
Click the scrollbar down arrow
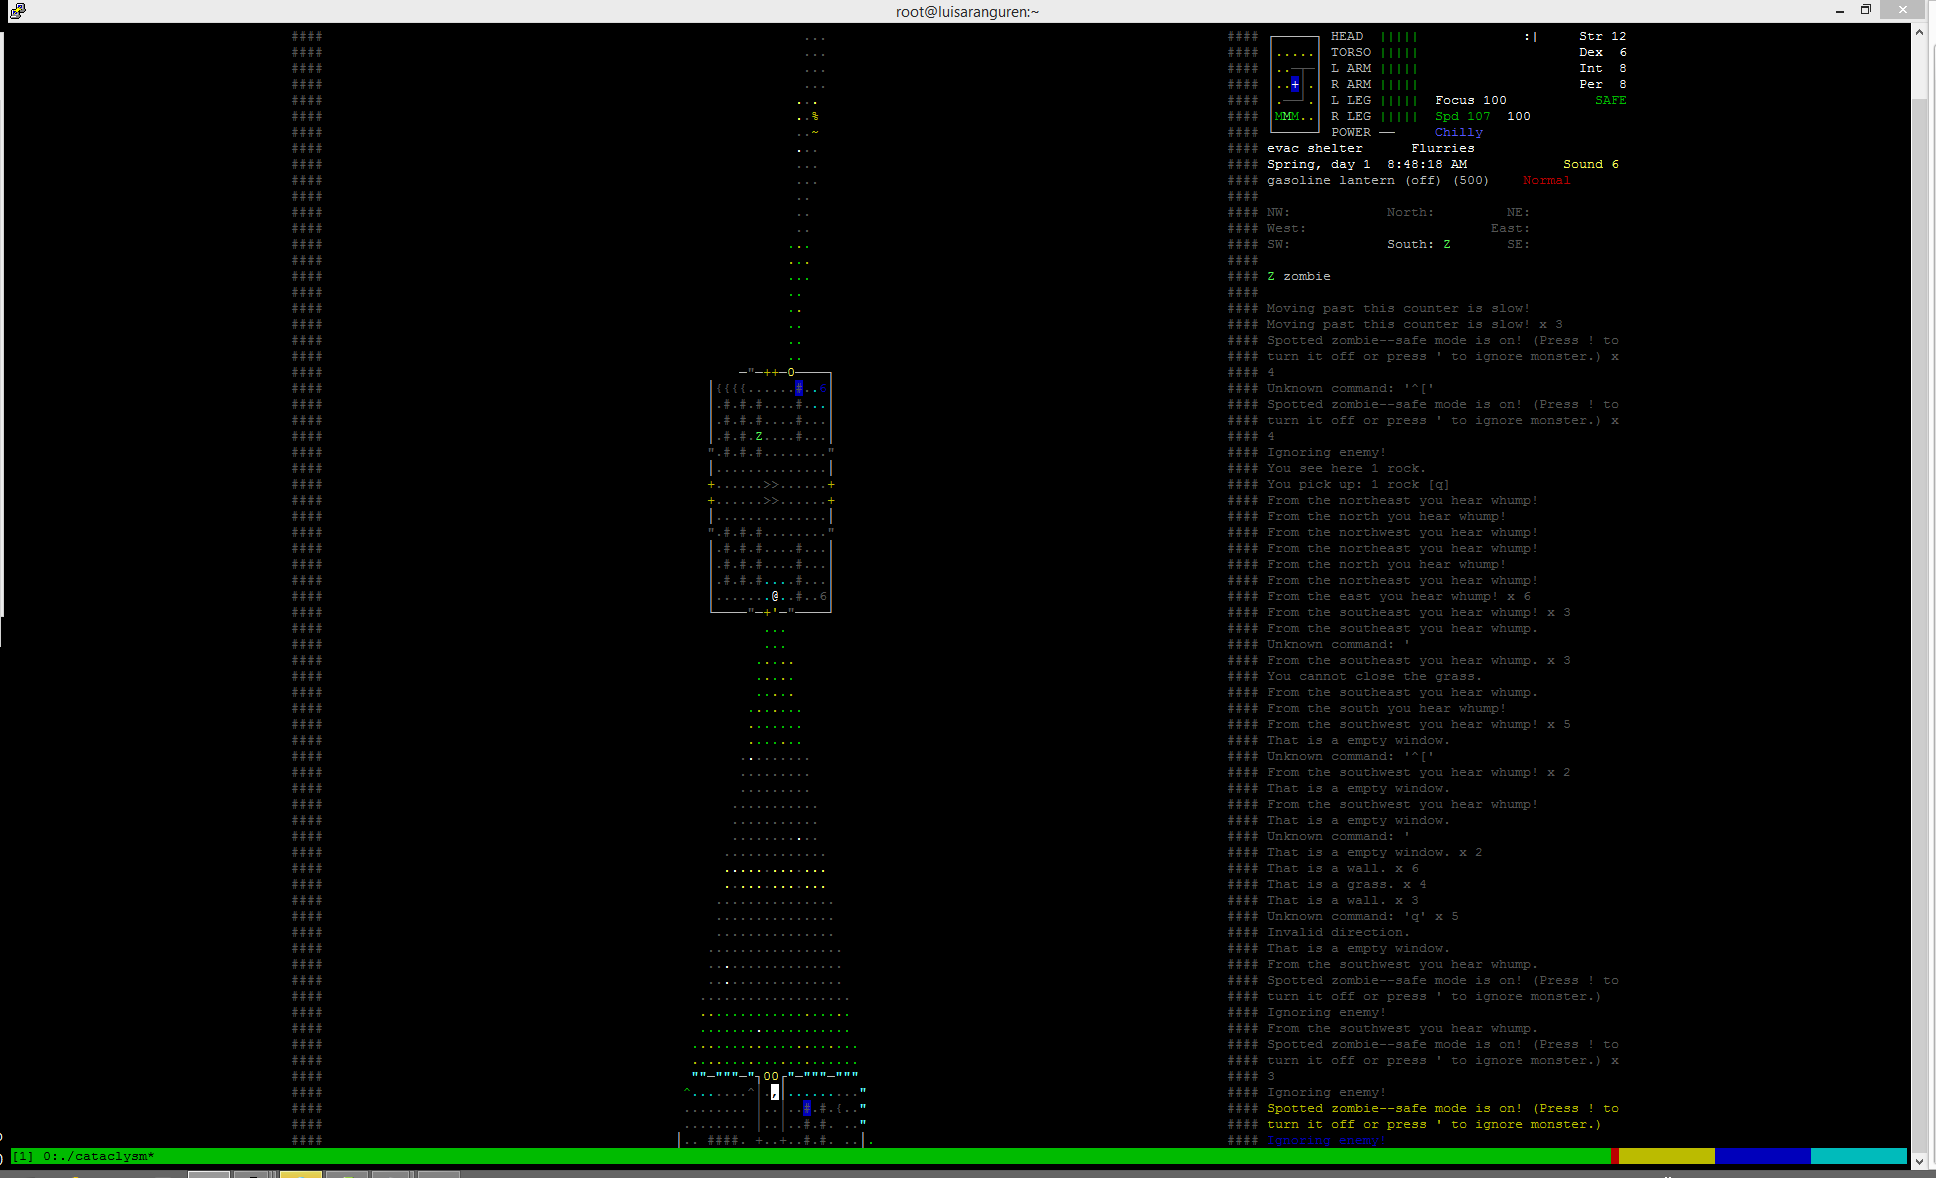[x=1919, y=1161]
